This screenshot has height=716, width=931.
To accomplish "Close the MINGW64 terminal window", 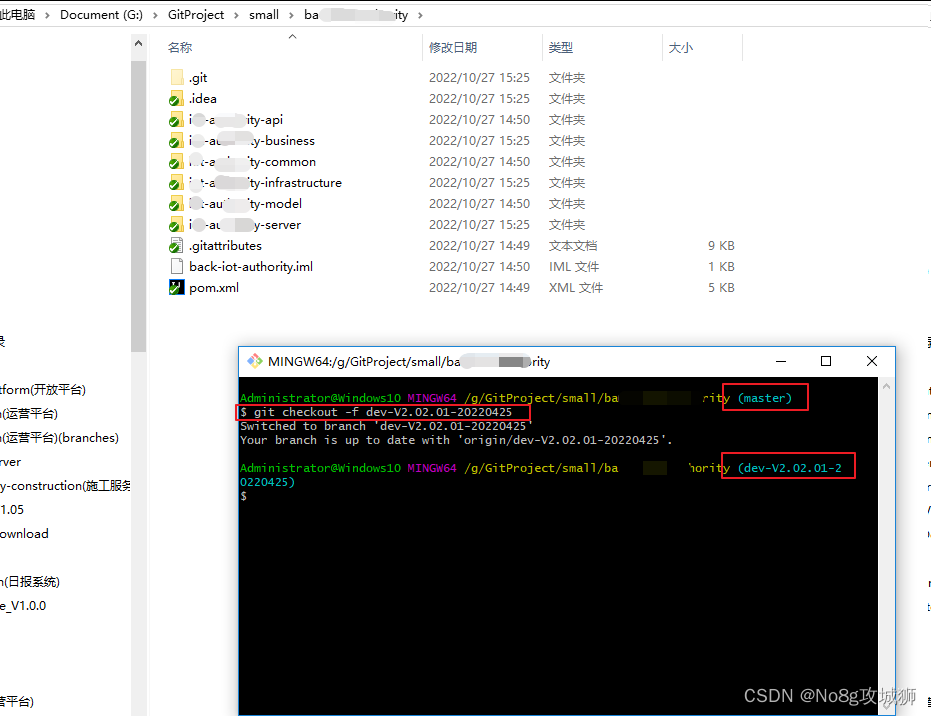I will [872, 361].
